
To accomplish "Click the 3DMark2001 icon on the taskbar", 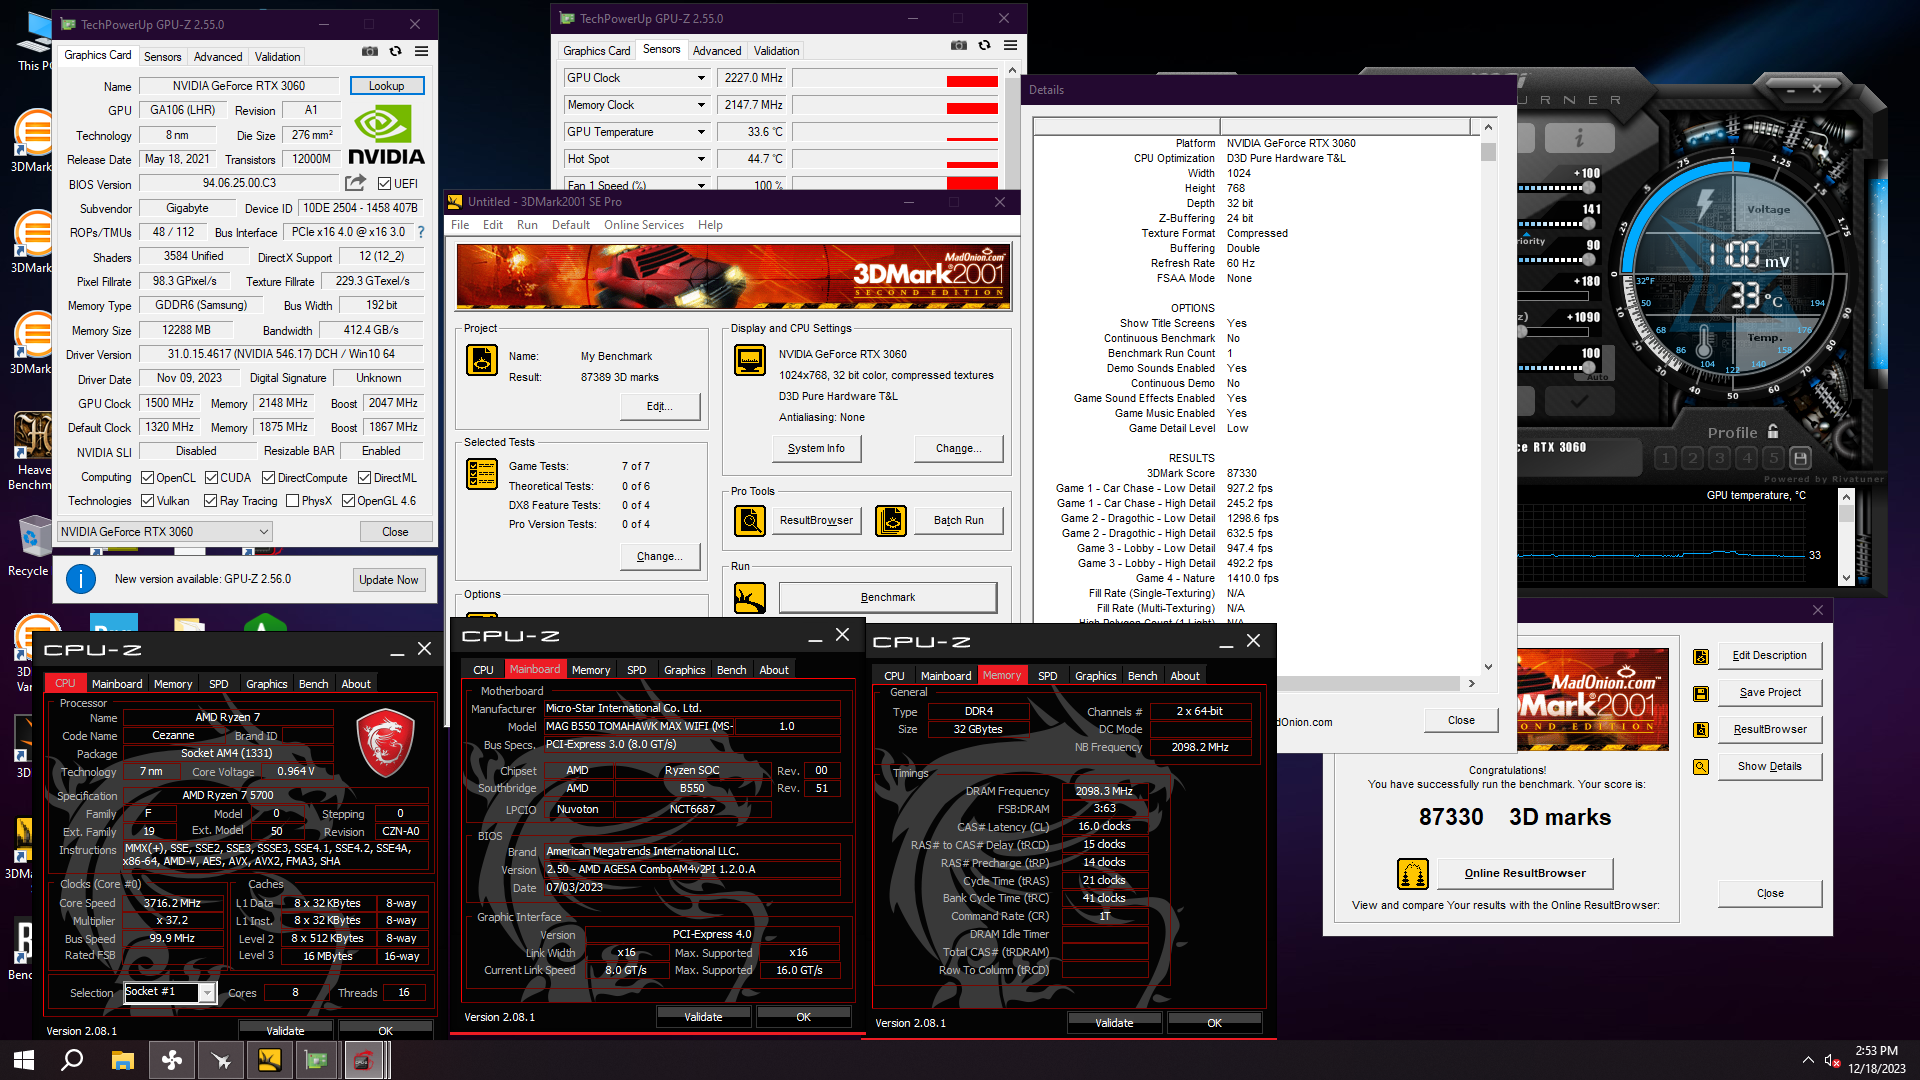I will 269,1060.
